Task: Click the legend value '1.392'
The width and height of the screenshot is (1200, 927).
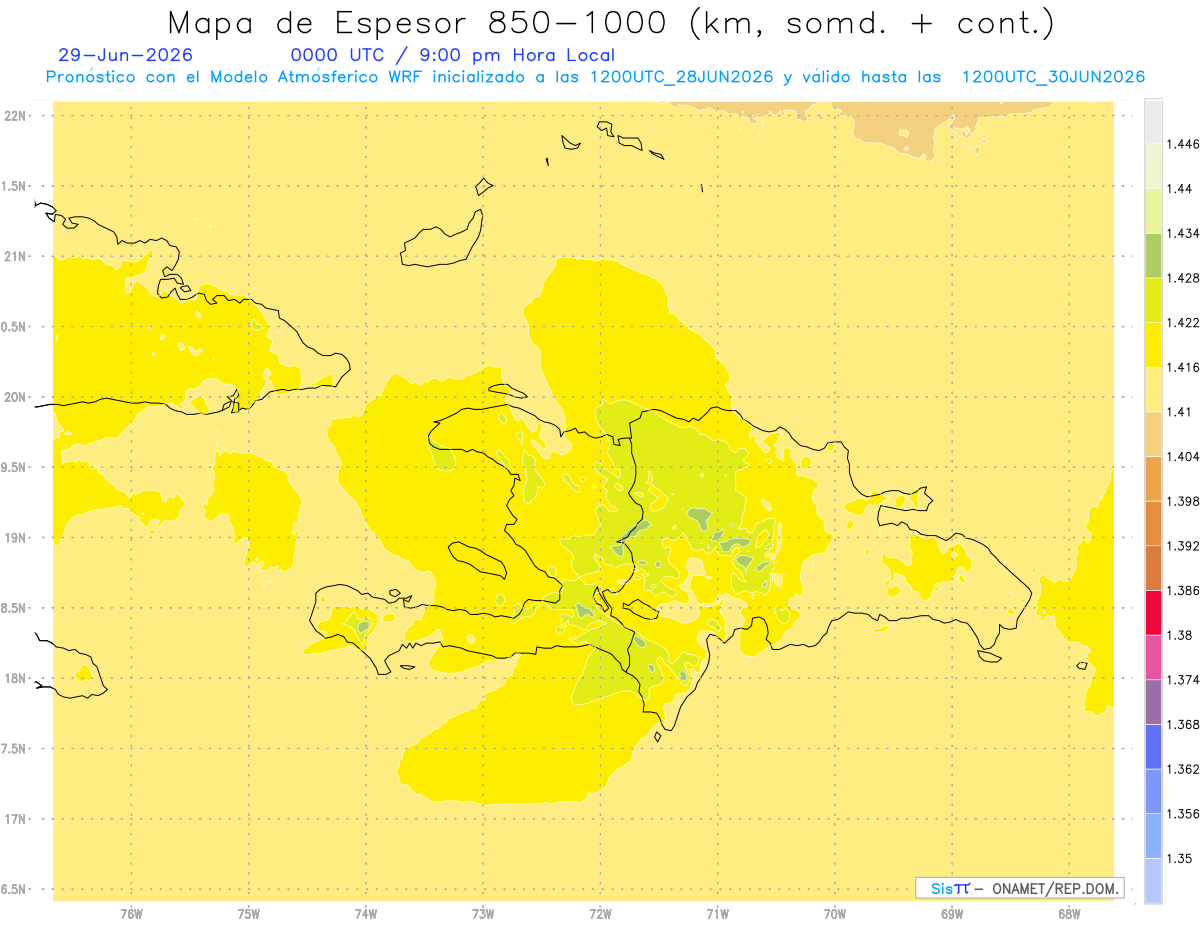Action: pos(1183,546)
